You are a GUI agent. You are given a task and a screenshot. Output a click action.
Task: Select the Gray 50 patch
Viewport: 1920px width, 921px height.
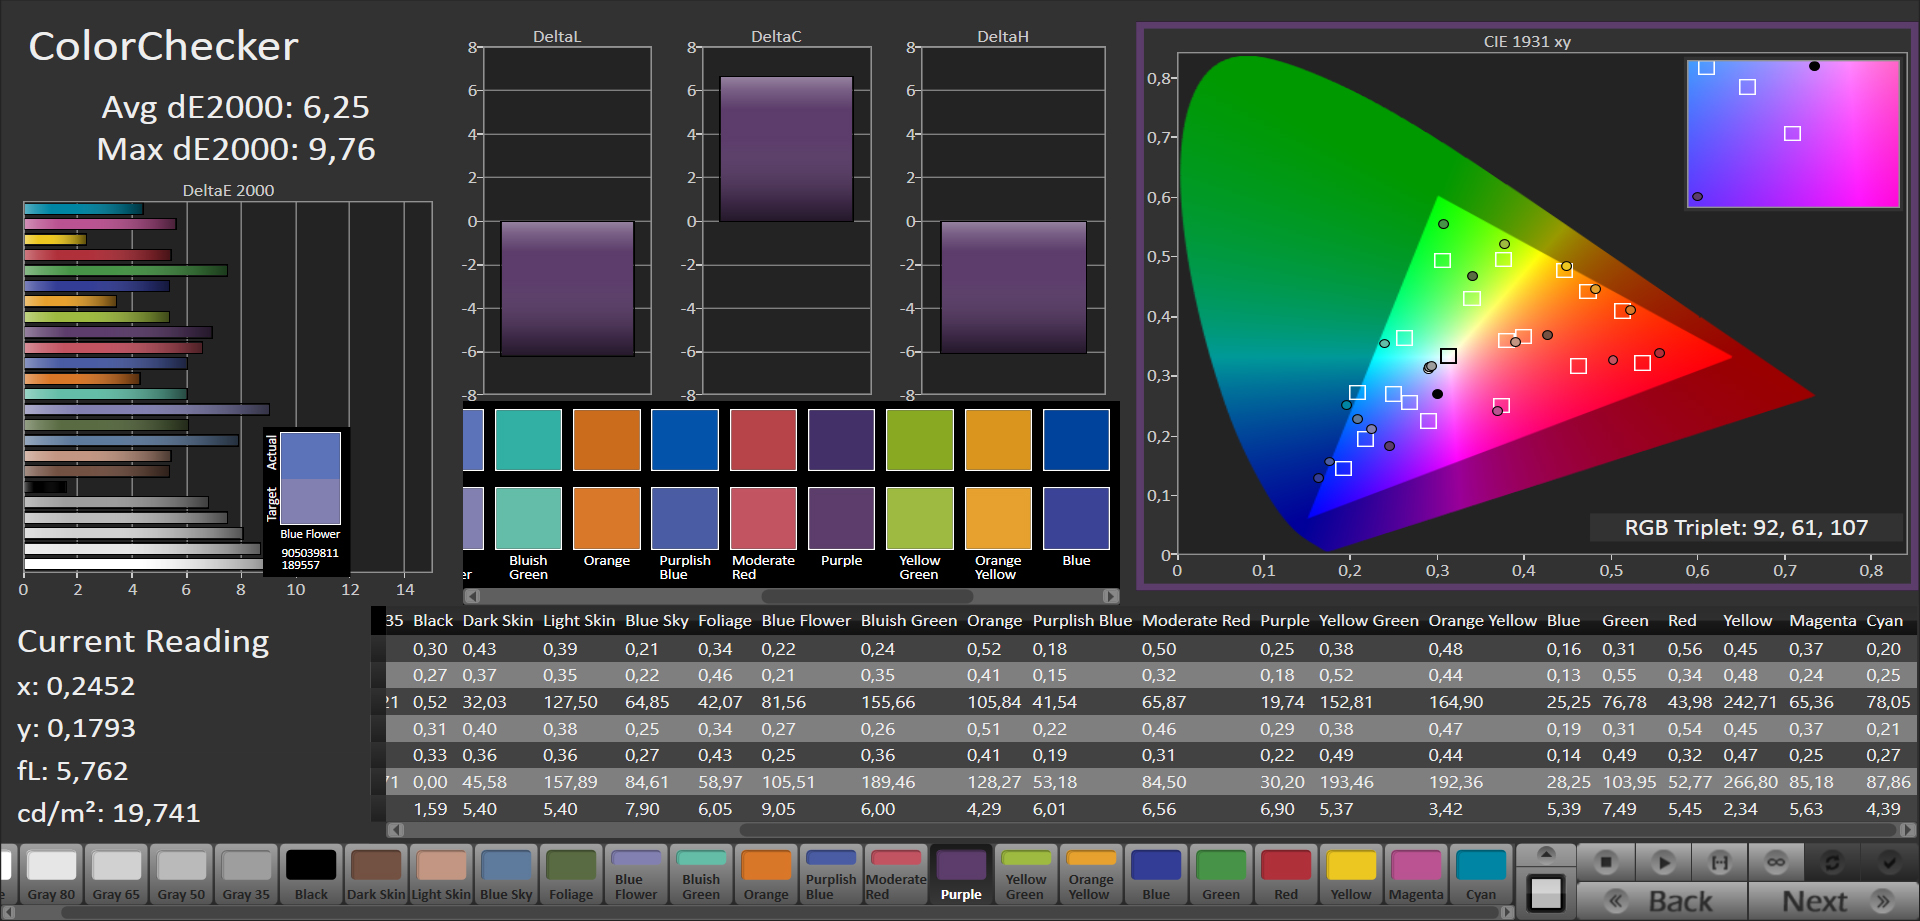pos(181,875)
